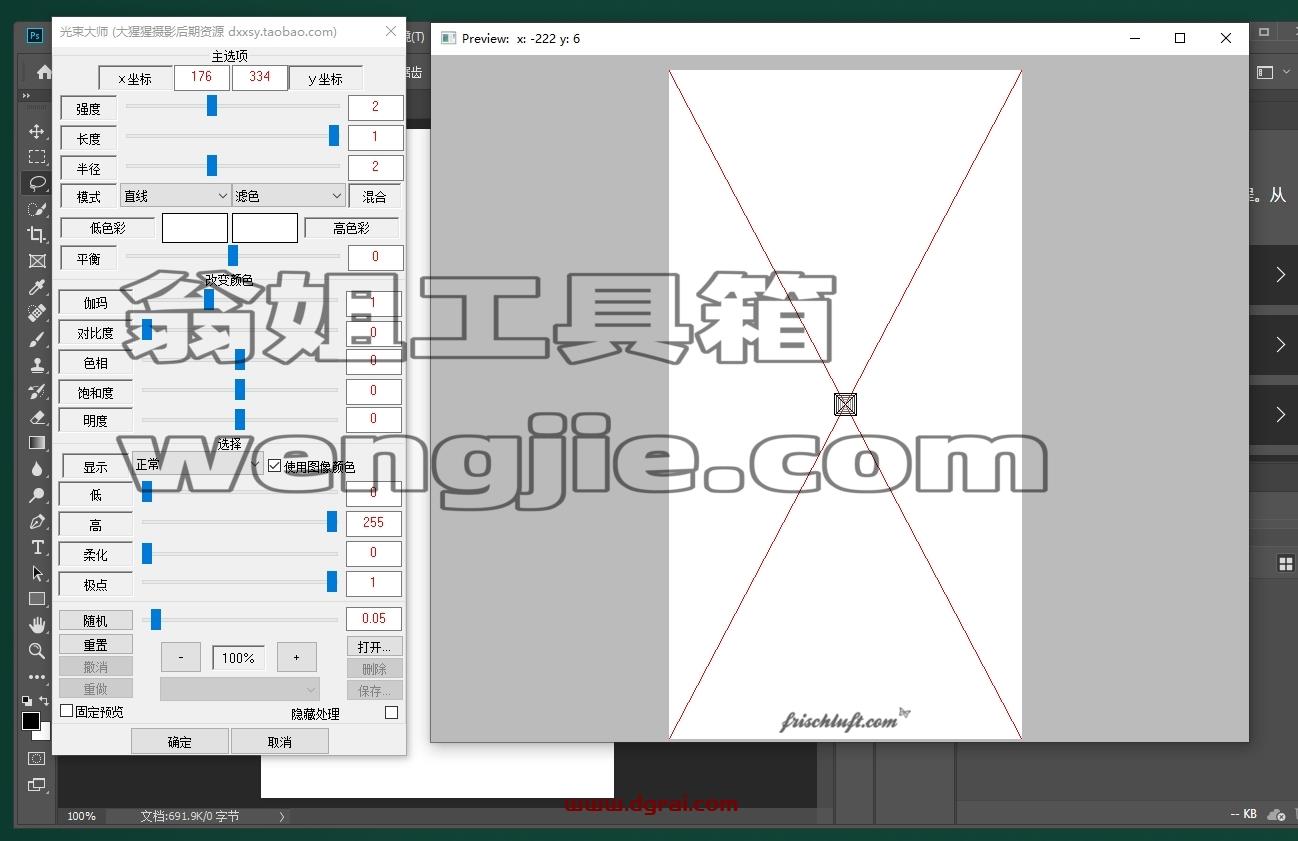Select the Hand tool
The width and height of the screenshot is (1298, 841).
coord(37,625)
